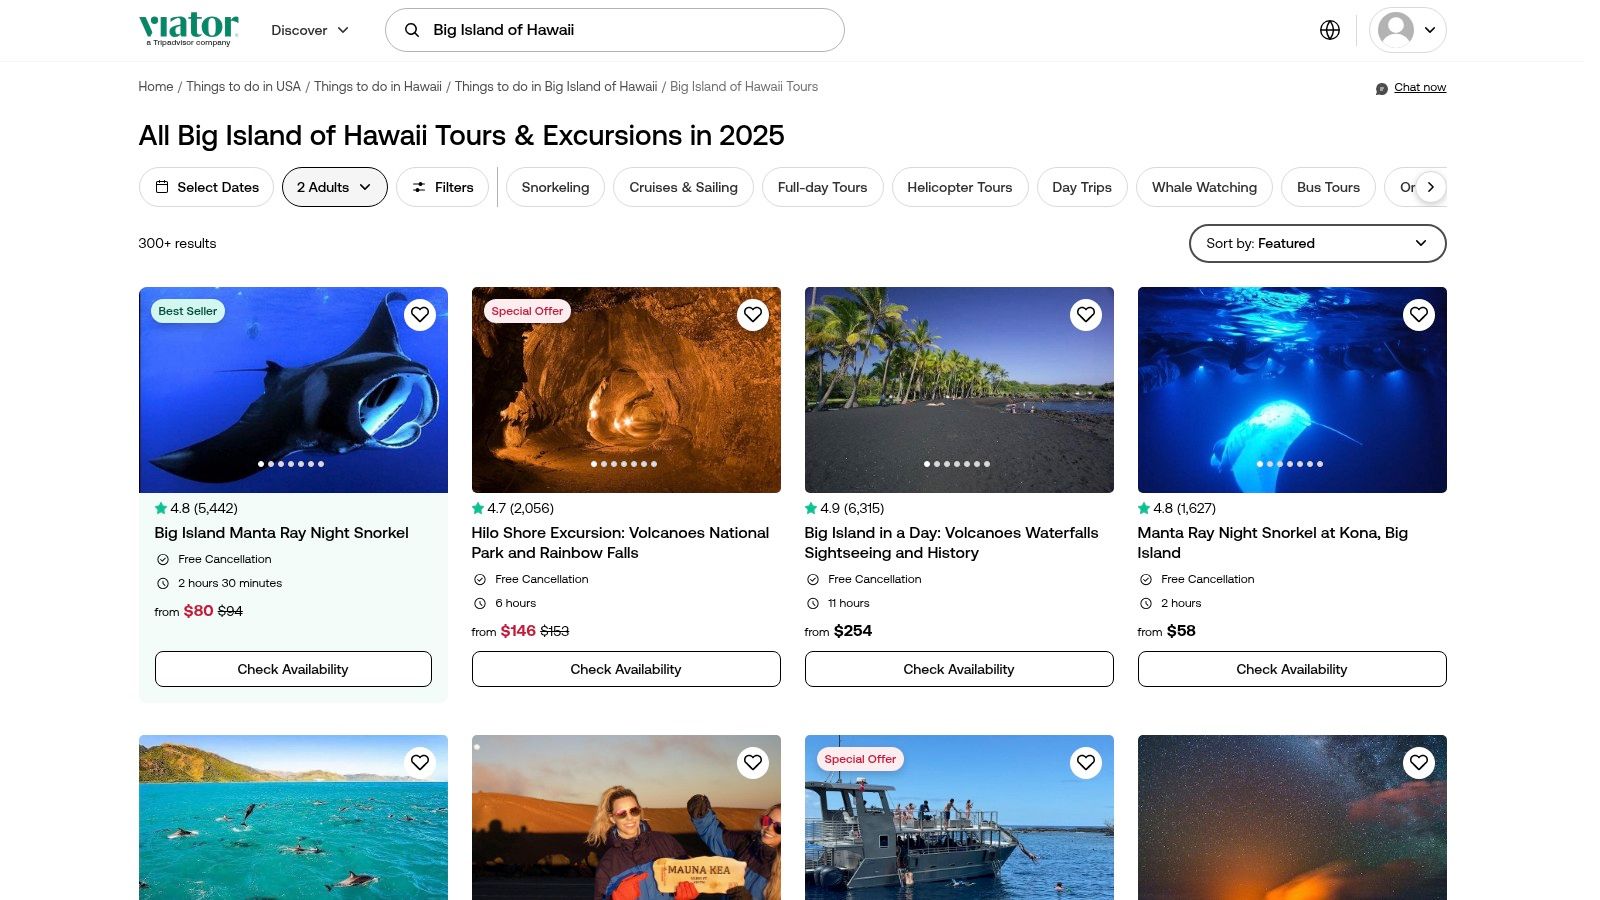
Task: Check Availability for the $254 tour
Action: (958, 669)
